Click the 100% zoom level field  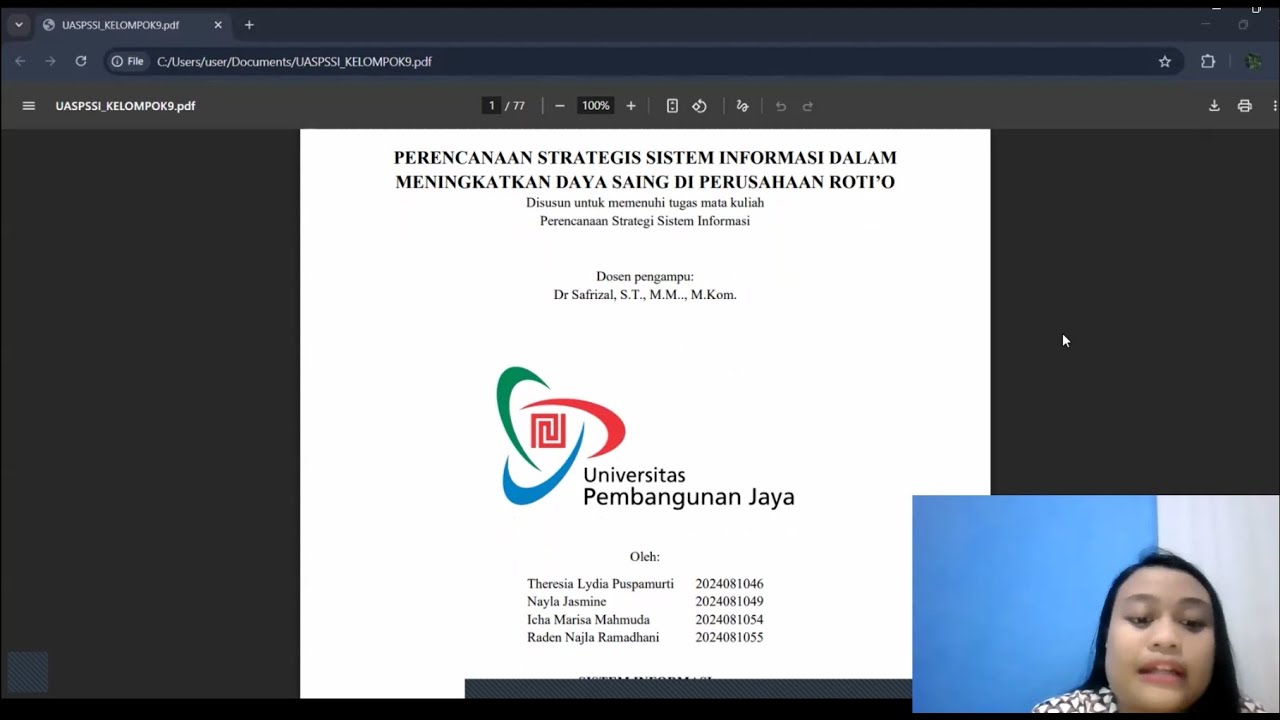(x=595, y=106)
